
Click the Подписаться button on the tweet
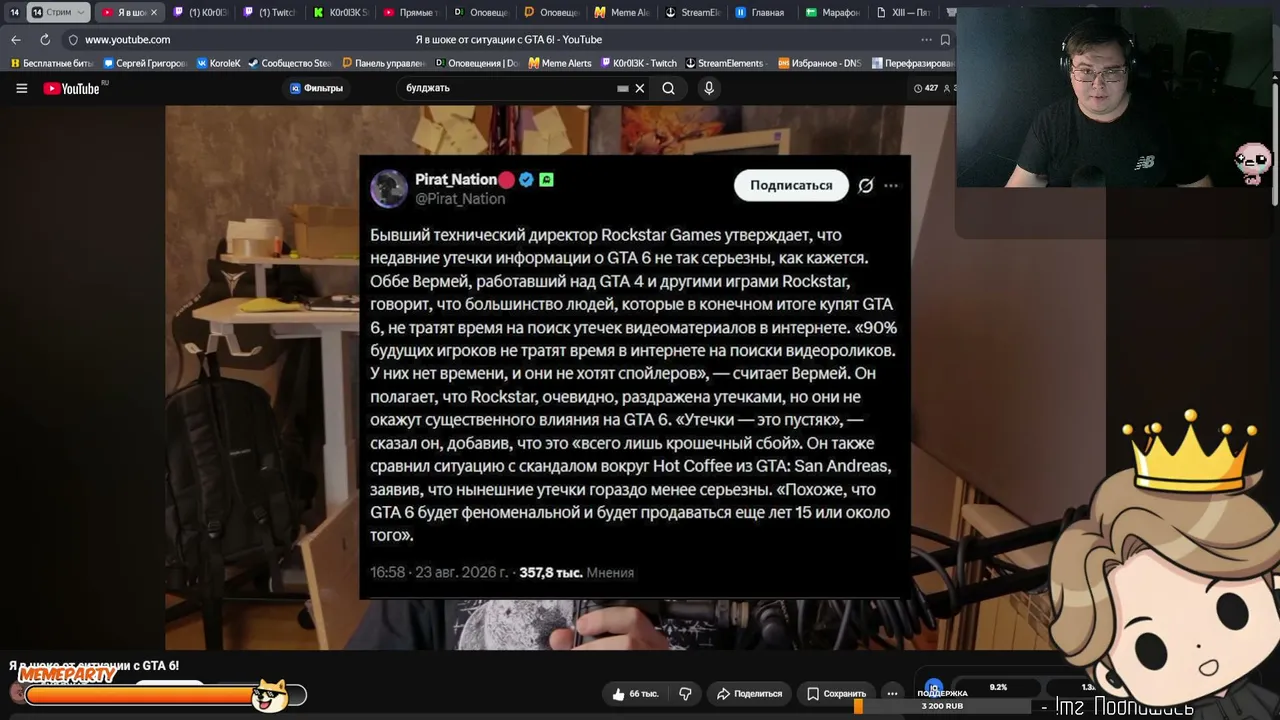(x=791, y=185)
